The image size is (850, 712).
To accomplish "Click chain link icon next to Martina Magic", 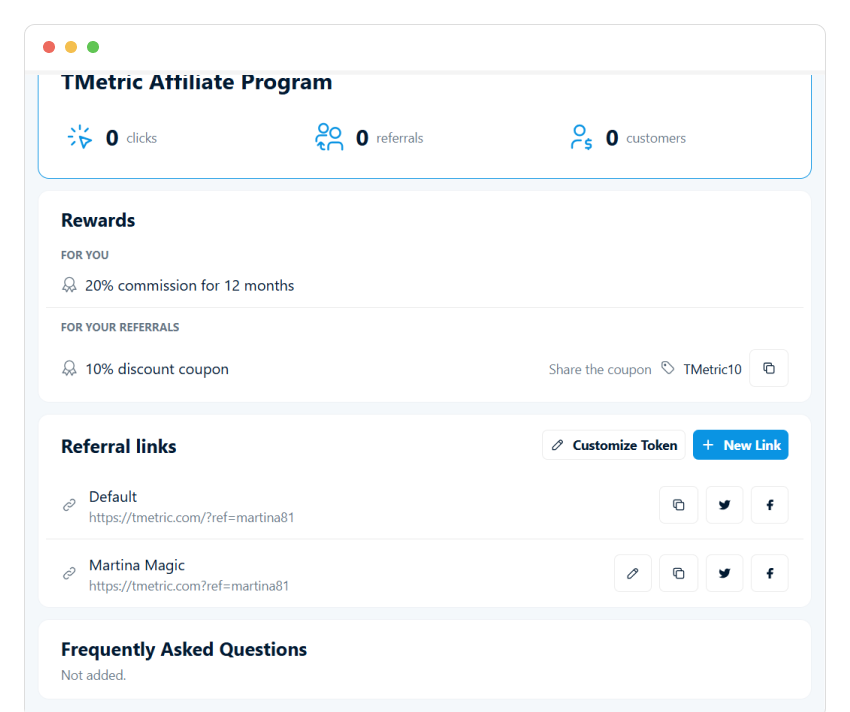I will (x=69, y=573).
